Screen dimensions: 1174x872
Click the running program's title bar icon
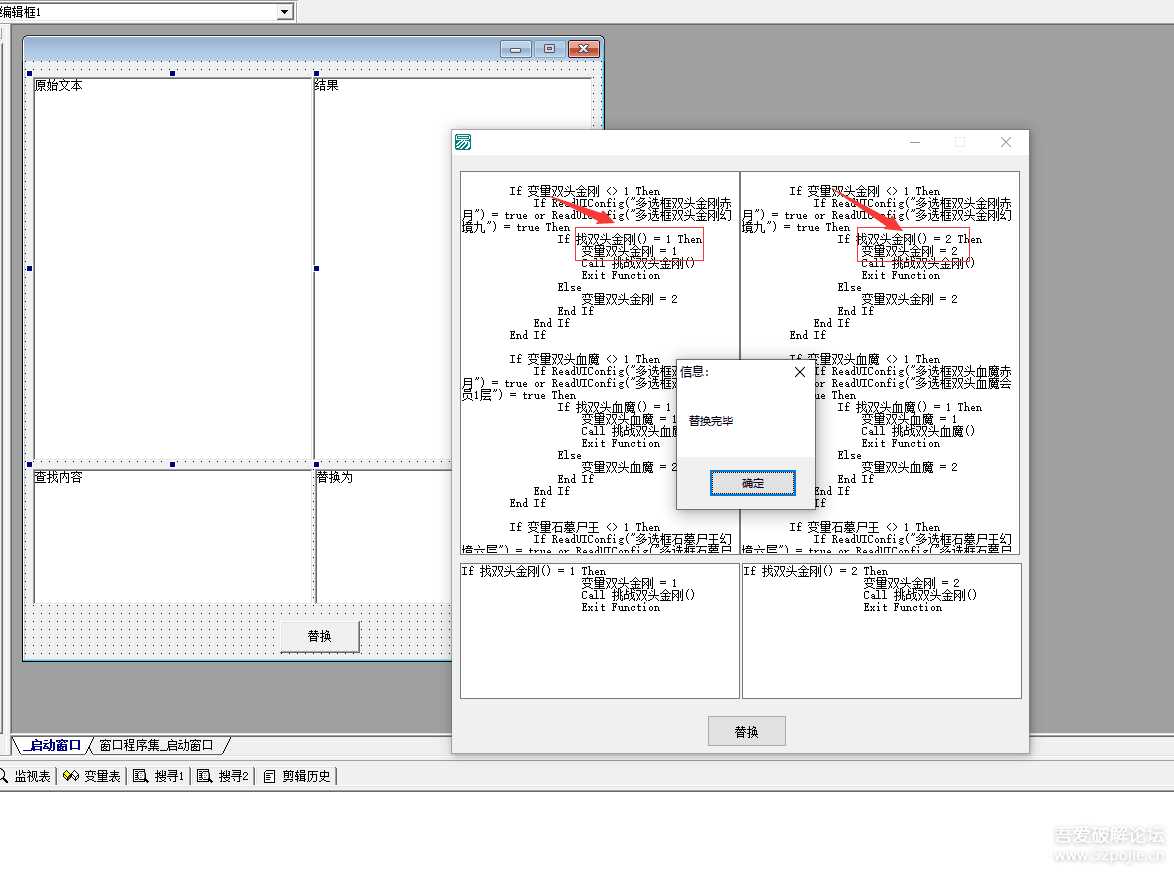463,142
